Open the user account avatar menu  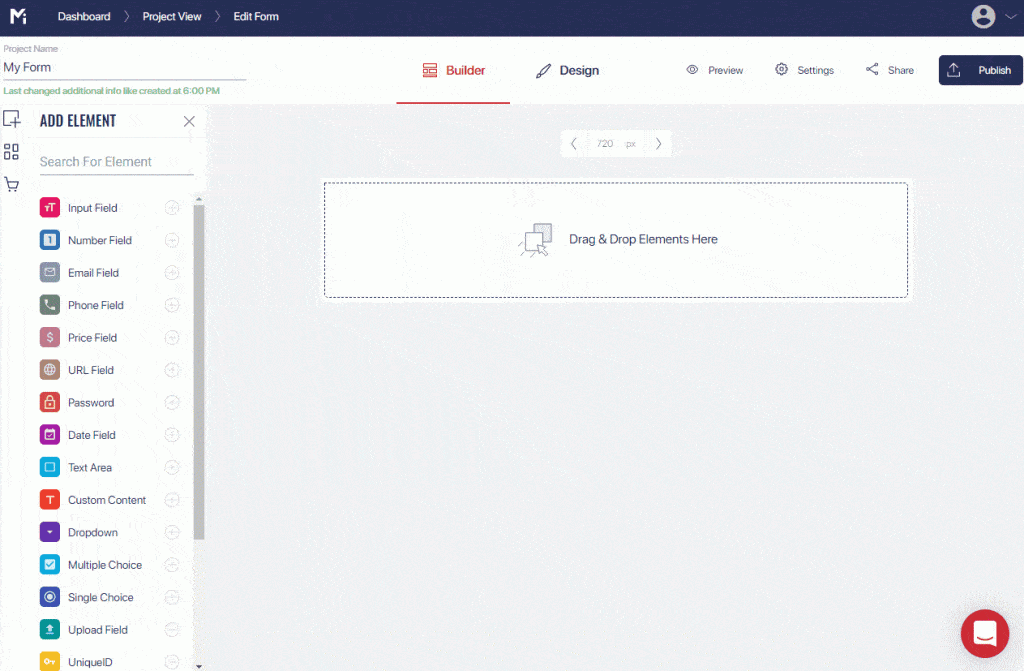(x=983, y=16)
